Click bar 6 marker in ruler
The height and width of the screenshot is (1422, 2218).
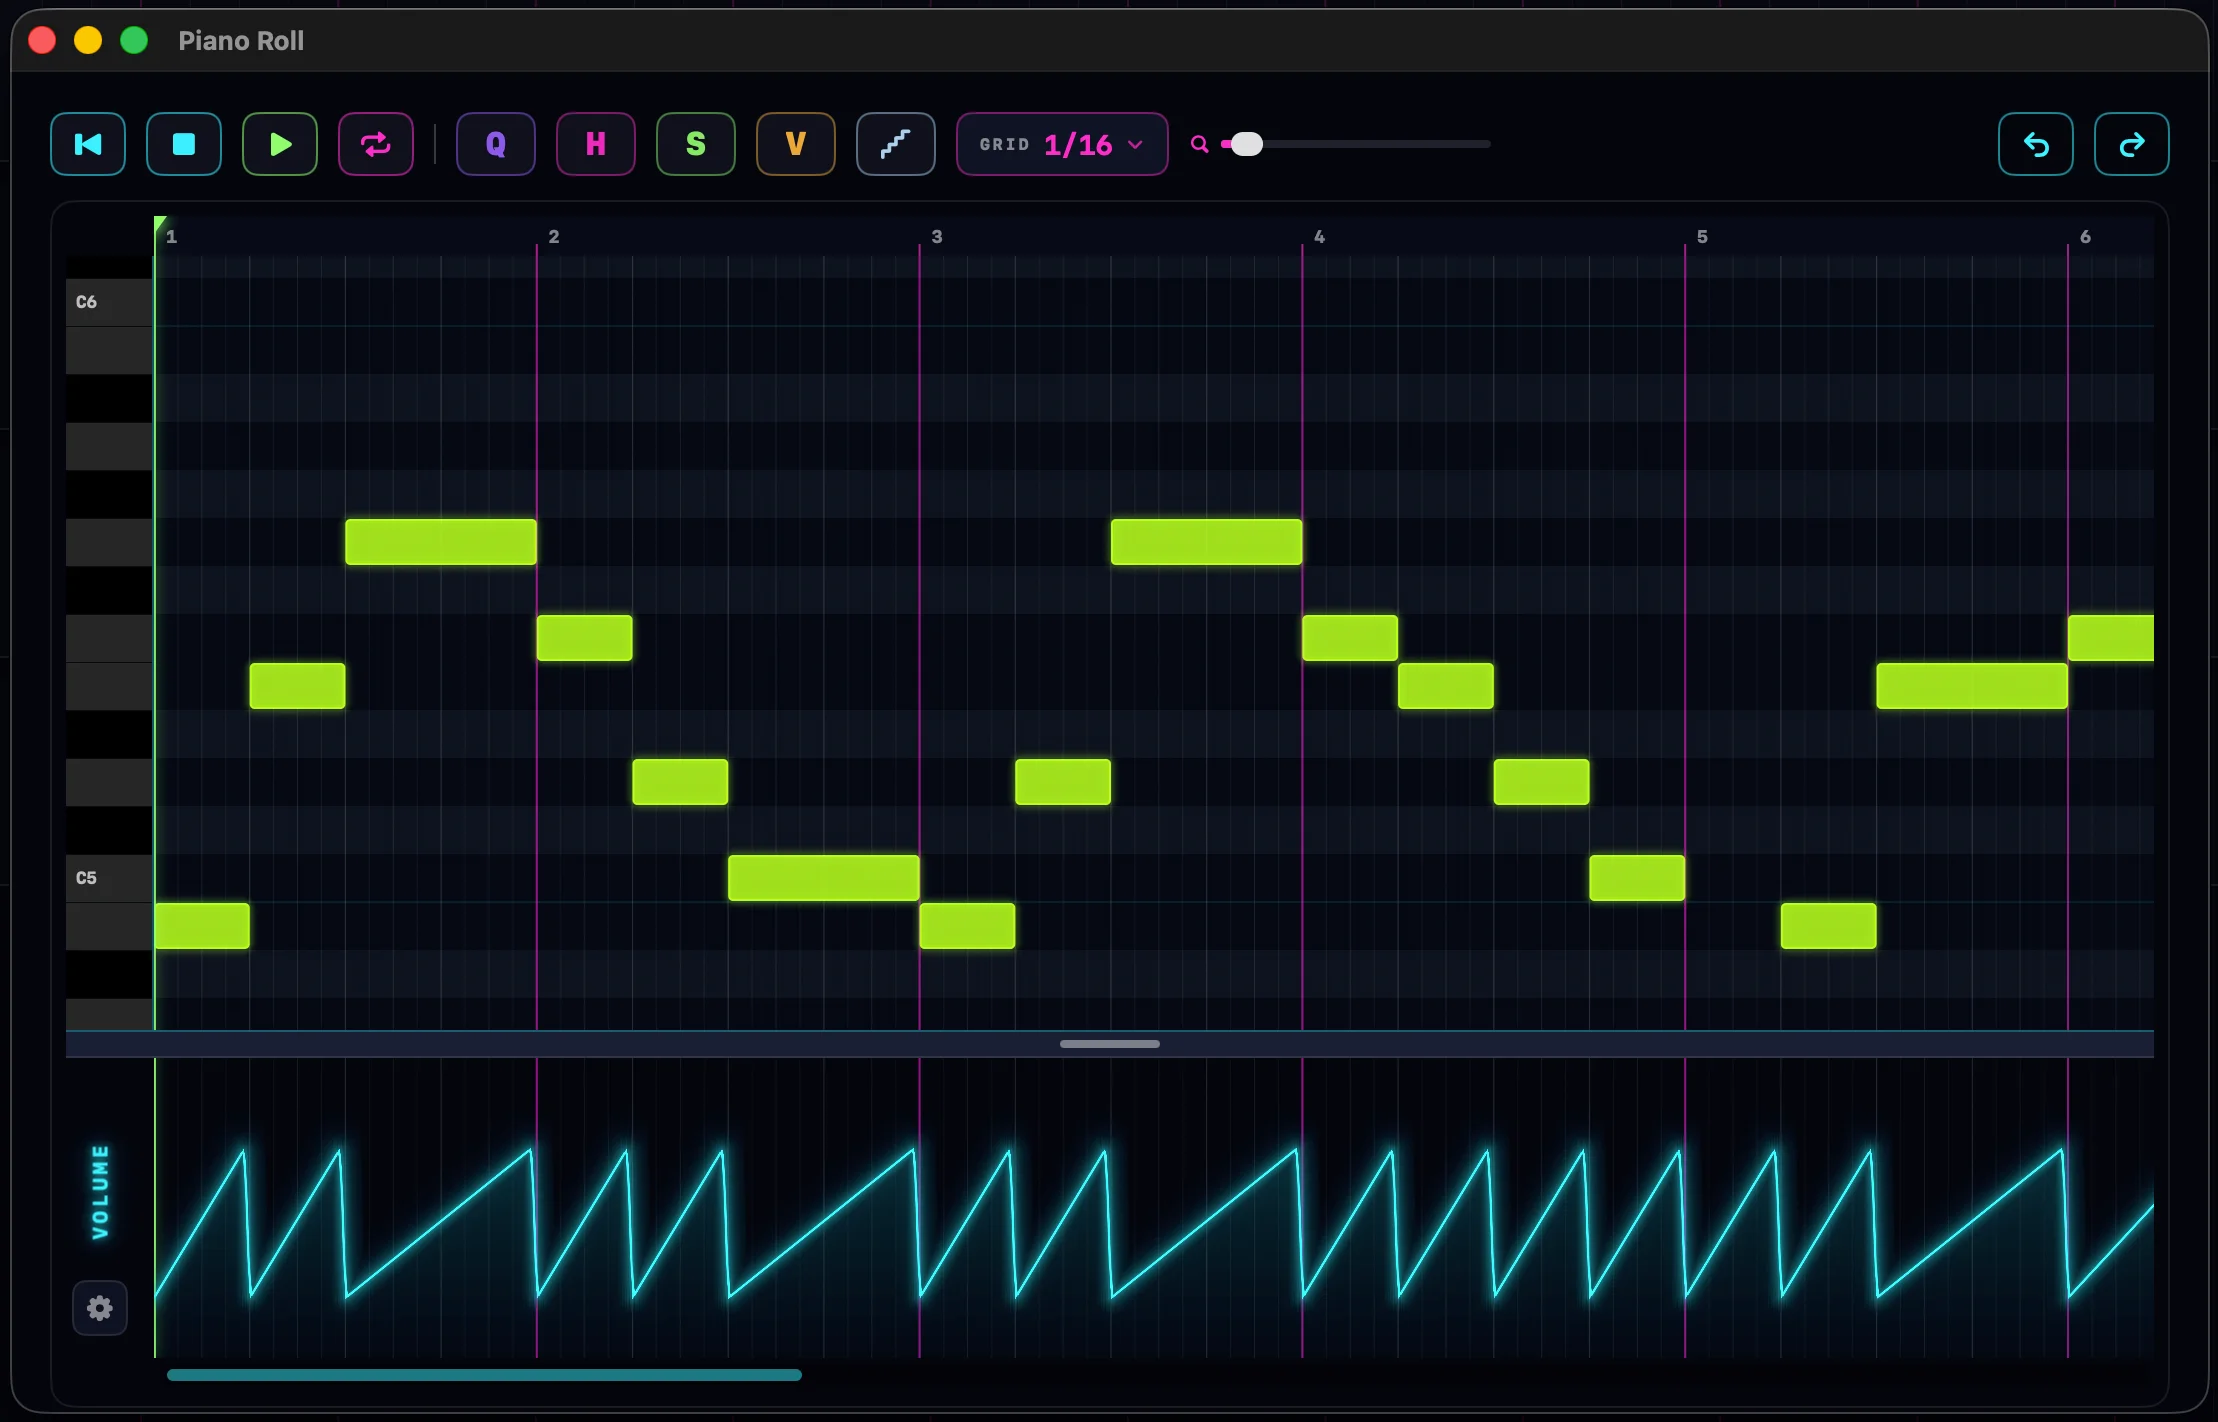[x=2085, y=237]
